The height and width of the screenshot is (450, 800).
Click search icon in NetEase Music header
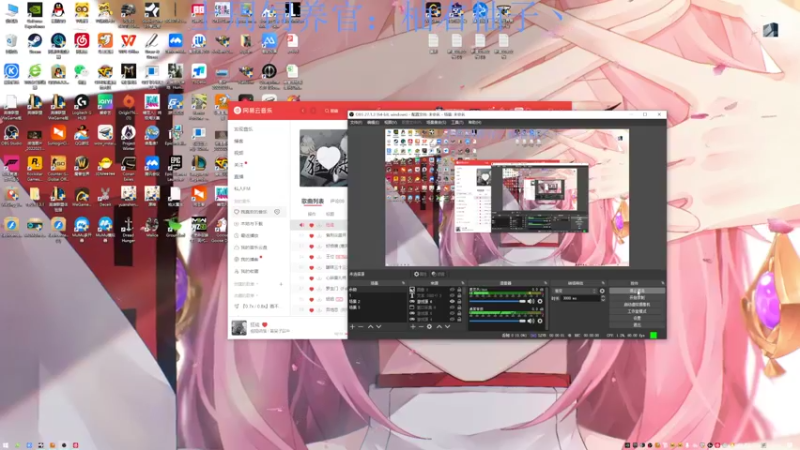click(327, 110)
